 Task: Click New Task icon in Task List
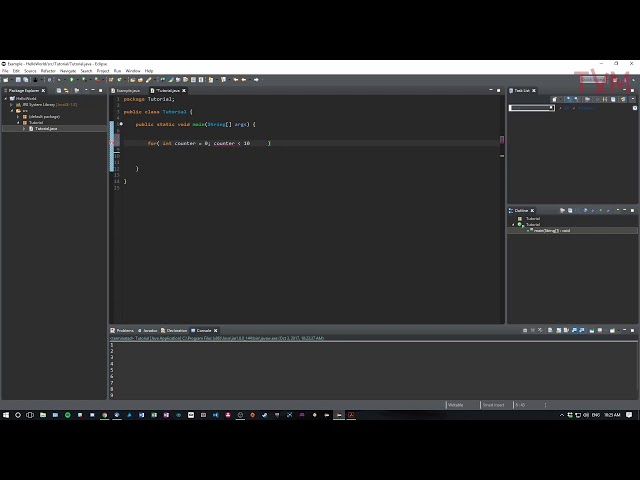point(554,99)
